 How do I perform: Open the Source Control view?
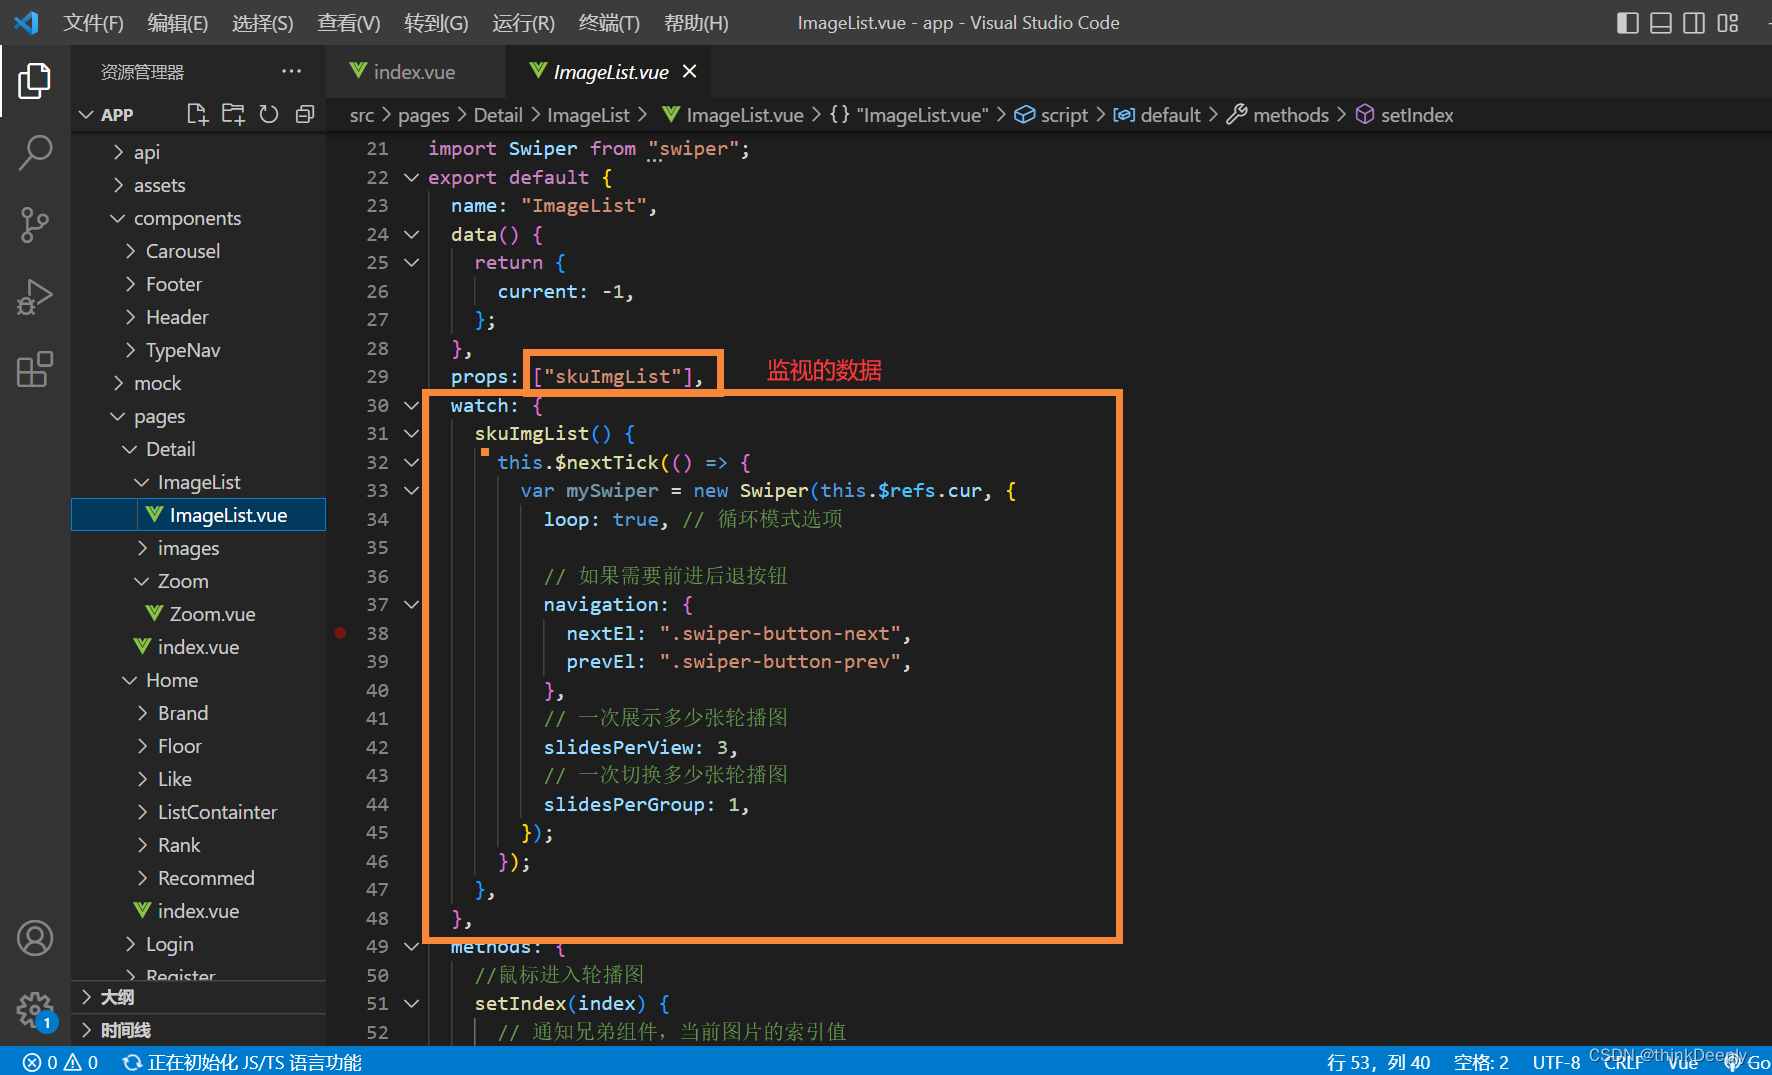[x=36, y=225]
